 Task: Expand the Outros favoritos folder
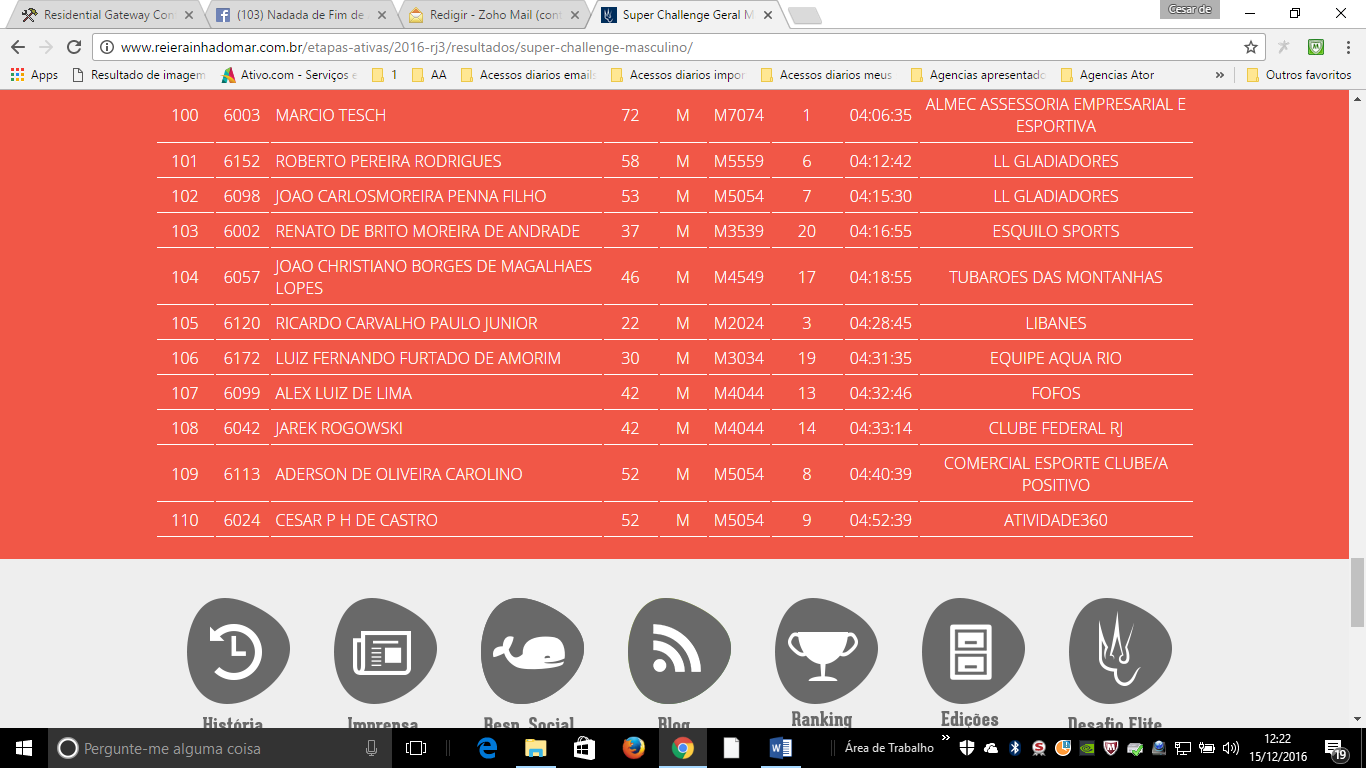click(1298, 75)
